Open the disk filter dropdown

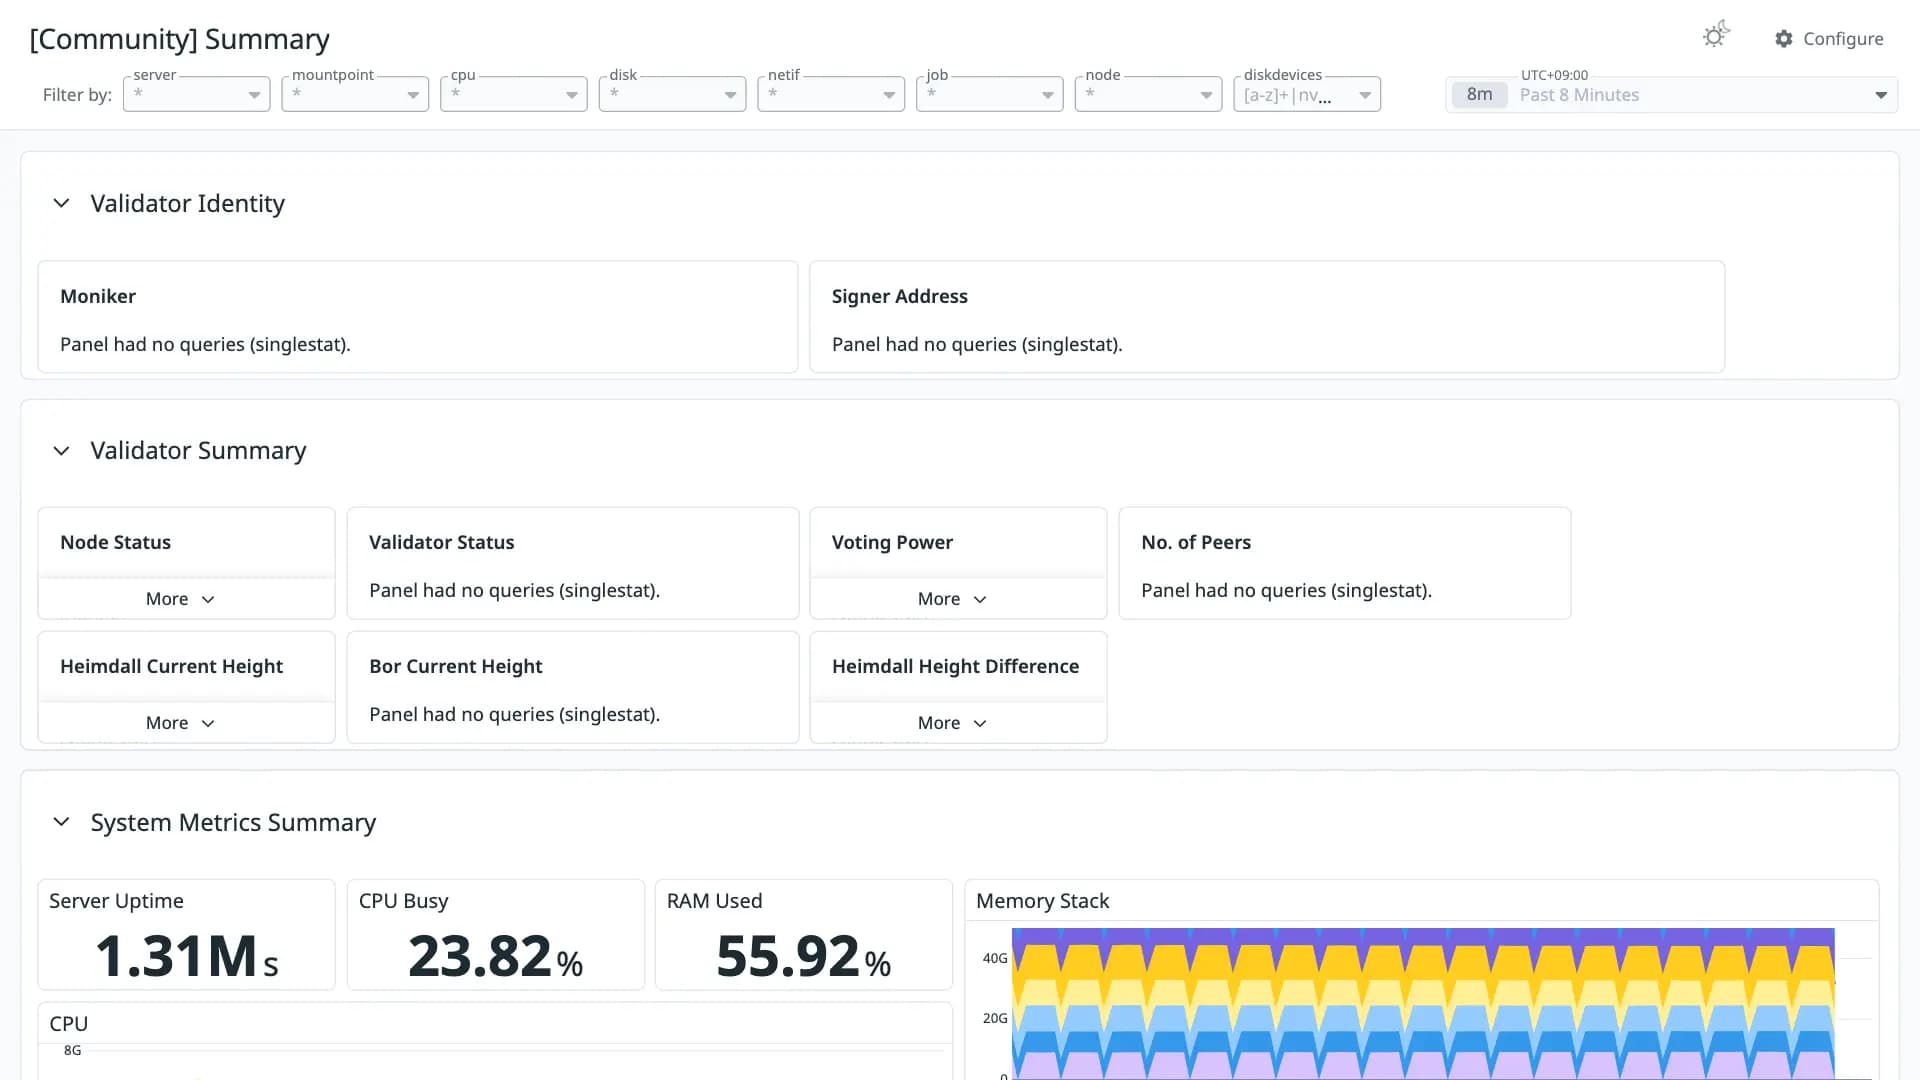point(673,94)
